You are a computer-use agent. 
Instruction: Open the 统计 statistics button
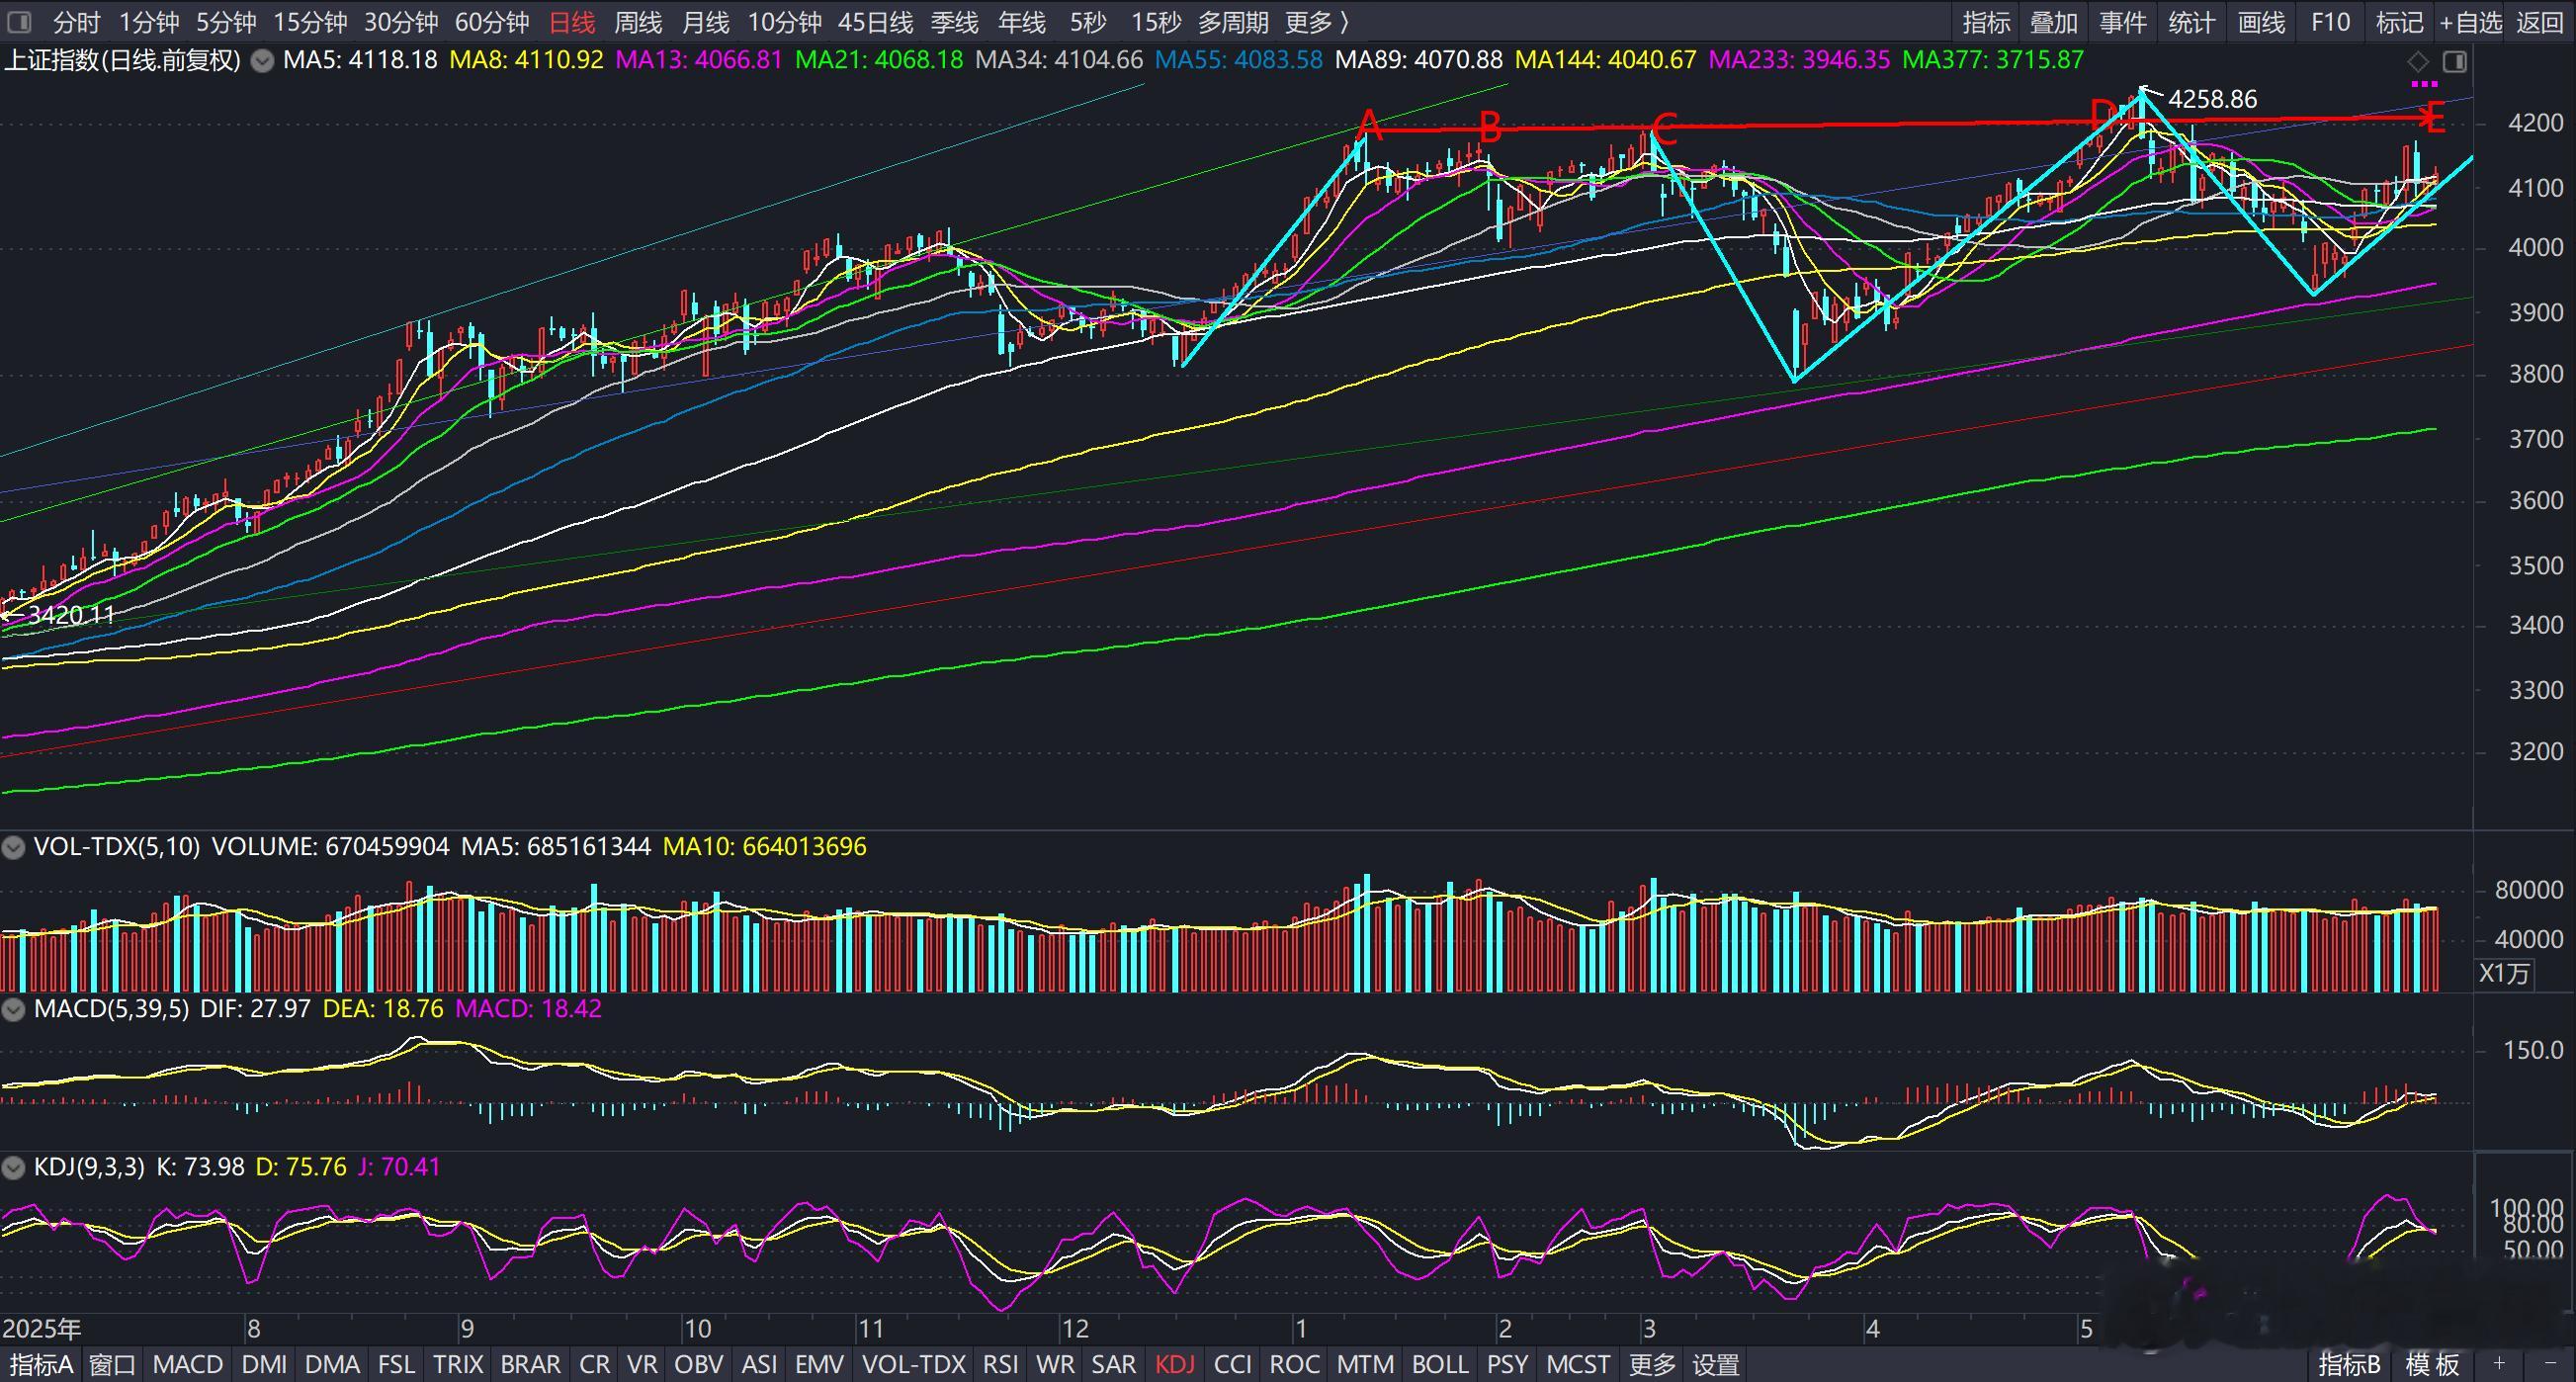coord(2192,22)
